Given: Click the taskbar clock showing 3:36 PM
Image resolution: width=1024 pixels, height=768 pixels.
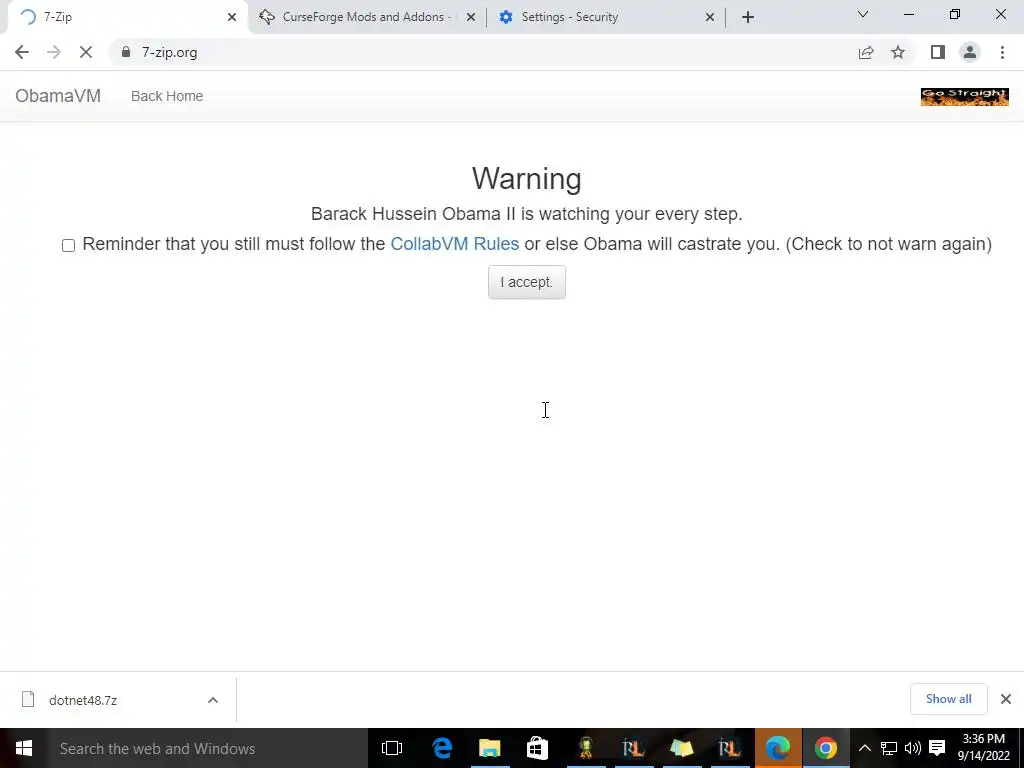Looking at the screenshot, I should pos(984,748).
